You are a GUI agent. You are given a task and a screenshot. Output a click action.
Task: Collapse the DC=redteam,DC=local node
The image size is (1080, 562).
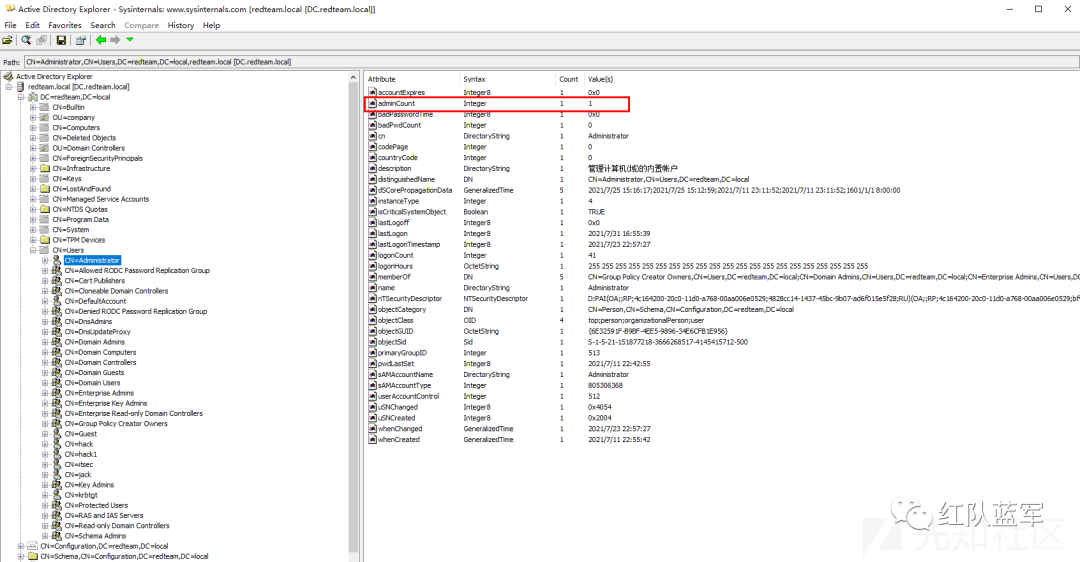click(x=21, y=97)
